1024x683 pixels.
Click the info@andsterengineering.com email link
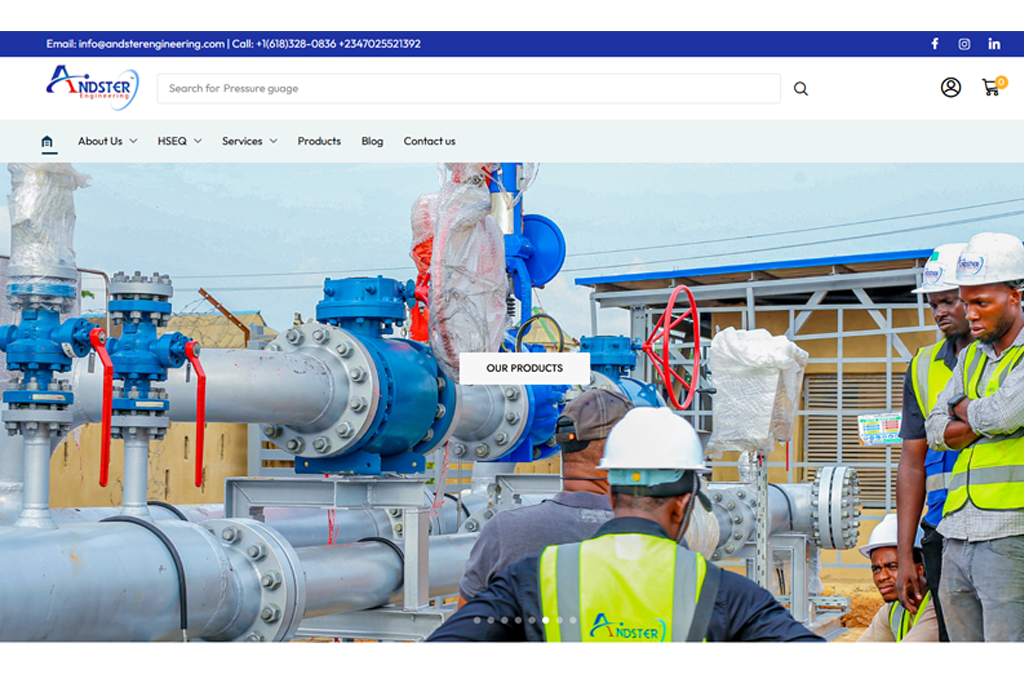coord(152,44)
